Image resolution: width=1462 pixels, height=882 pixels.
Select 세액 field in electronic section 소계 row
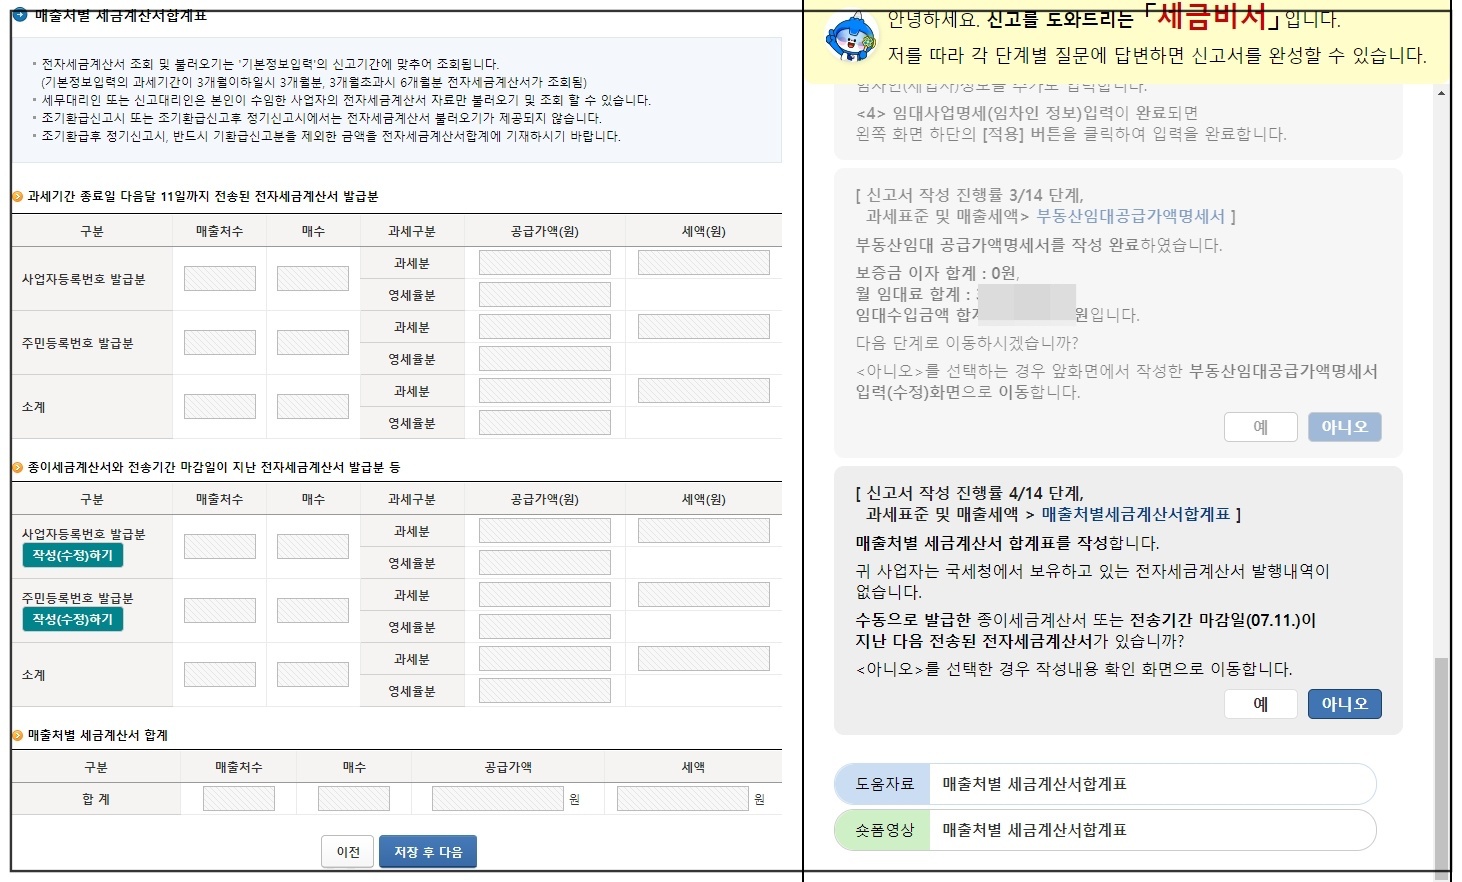pyautogui.click(x=704, y=391)
